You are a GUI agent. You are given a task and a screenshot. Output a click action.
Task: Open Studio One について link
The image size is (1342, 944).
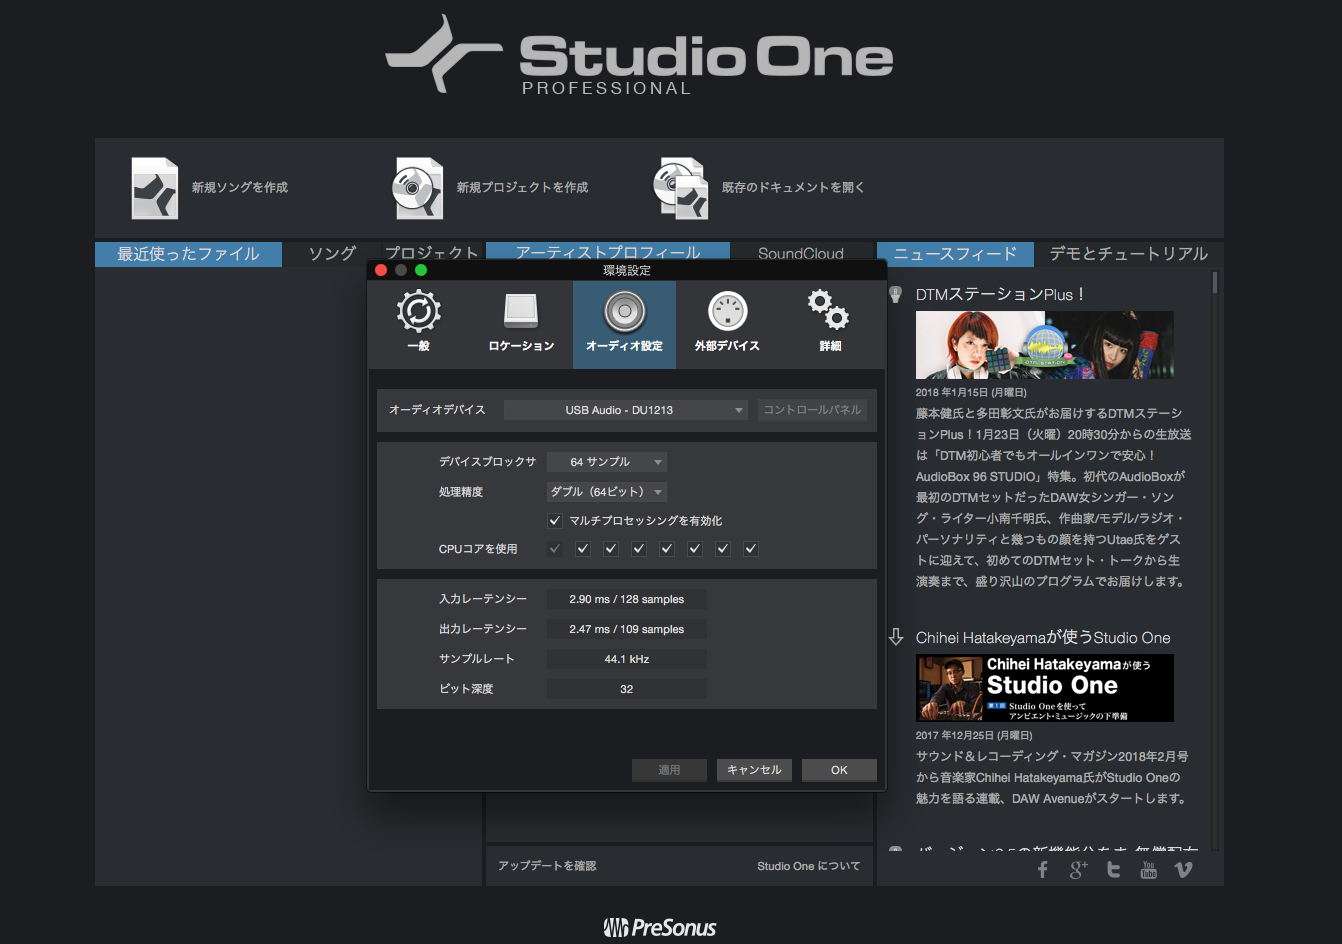[x=808, y=866]
